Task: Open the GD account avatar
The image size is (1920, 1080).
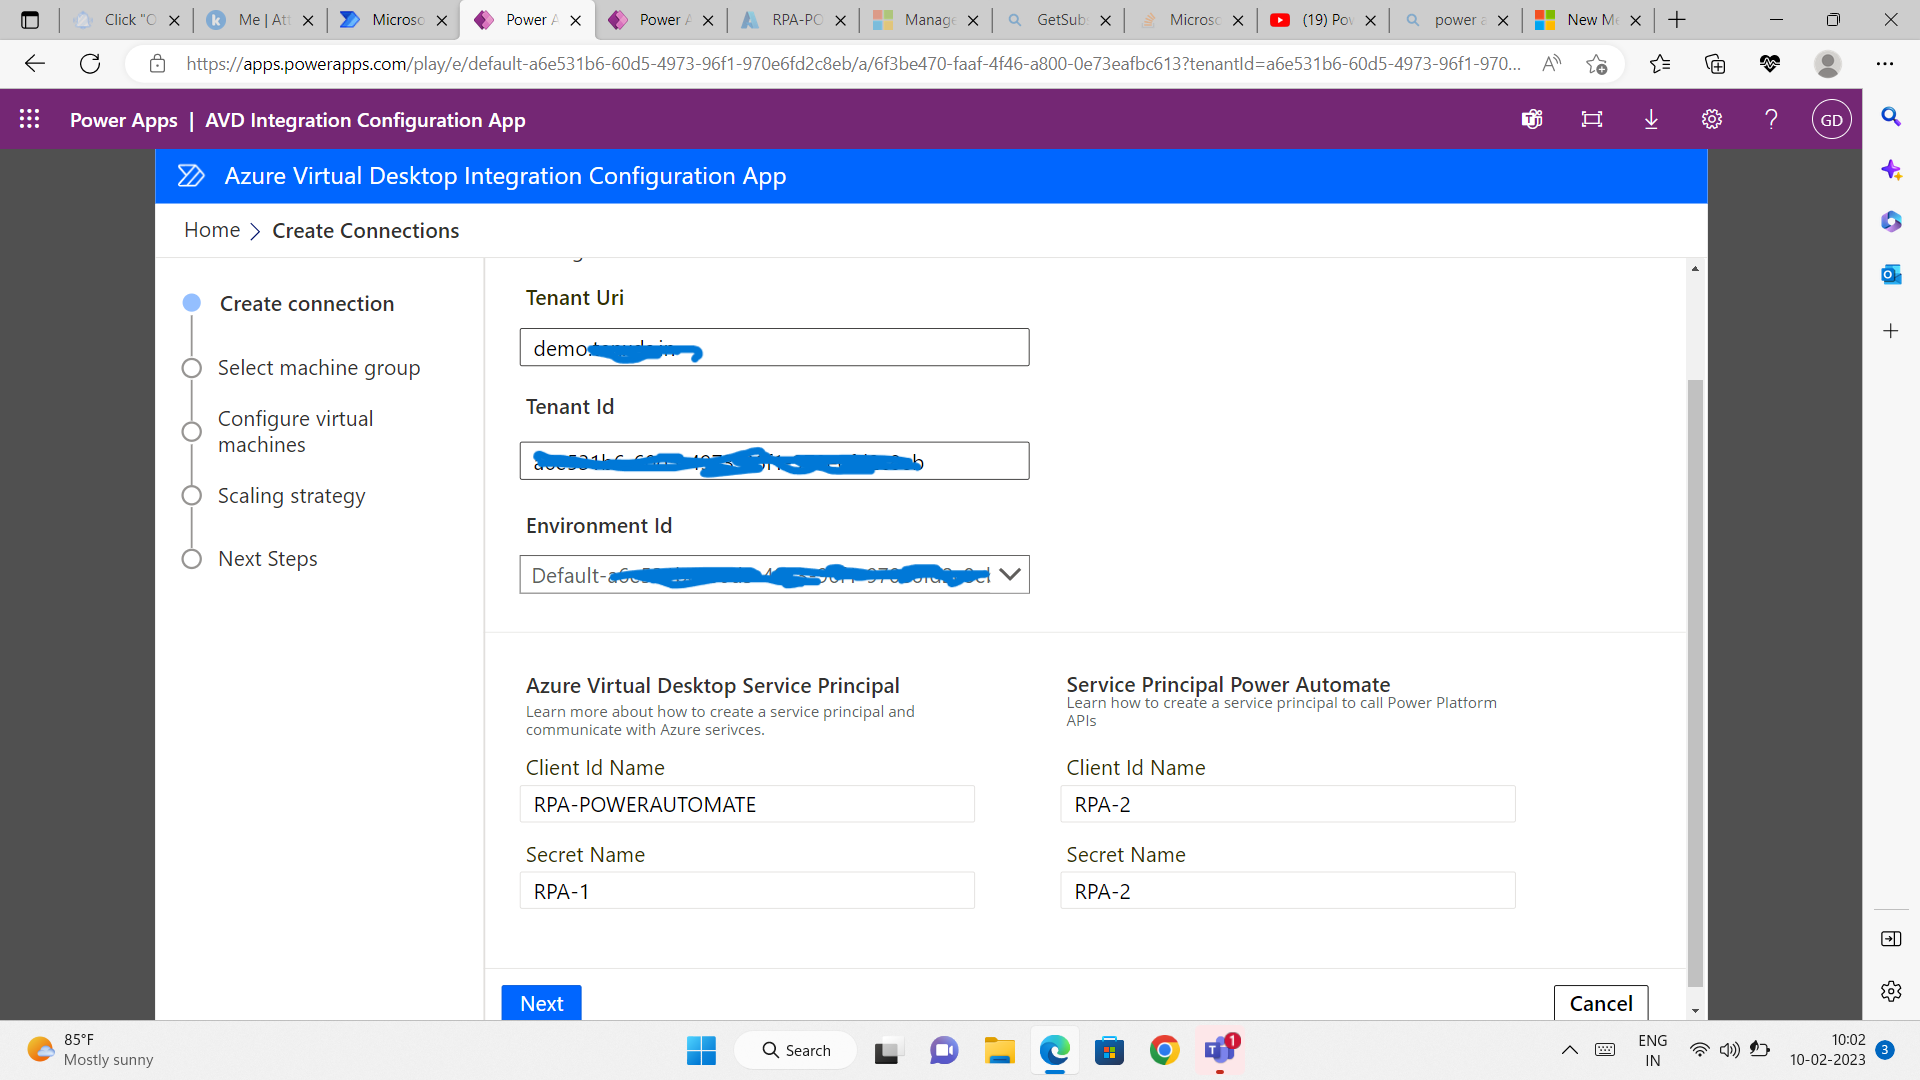Action: 1831,119
